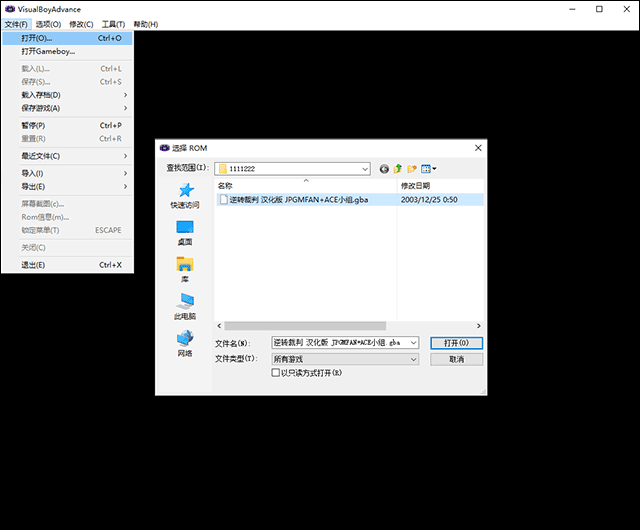Open the view menu icon in dialog

point(429,169)
